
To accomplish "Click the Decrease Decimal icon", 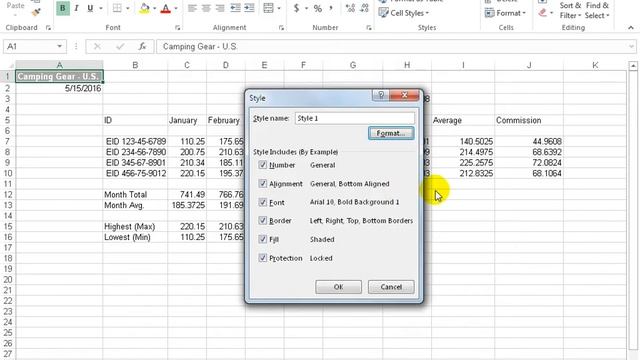I will [x=364, y=8].
